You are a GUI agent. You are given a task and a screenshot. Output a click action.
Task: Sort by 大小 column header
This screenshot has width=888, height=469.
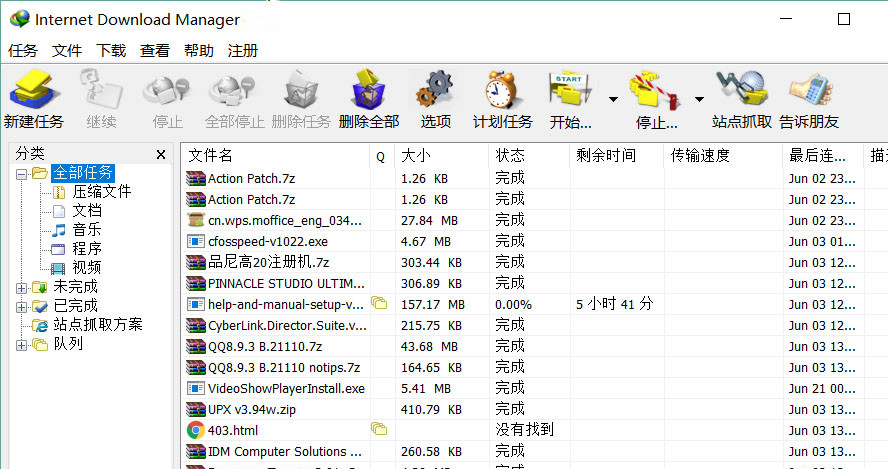pos(441,155)
